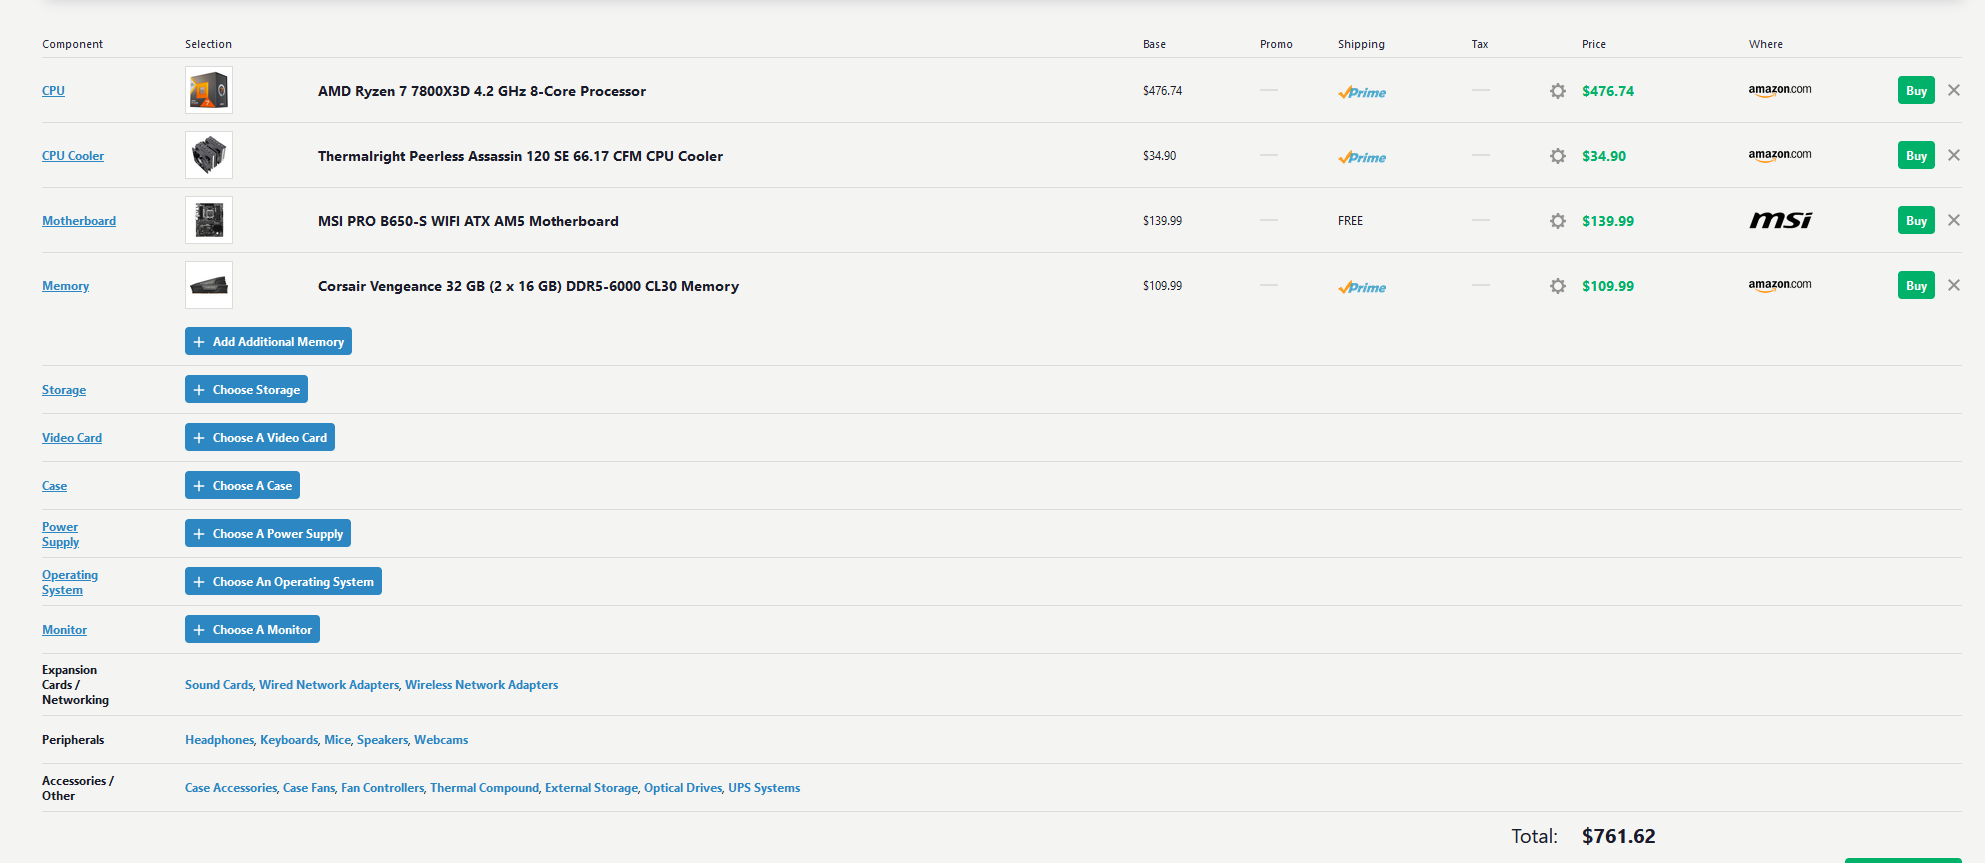The height and width of the screenshot is (863, 1985).
Task: Click Choose A Video Card button
Action: tap(260, 437)
